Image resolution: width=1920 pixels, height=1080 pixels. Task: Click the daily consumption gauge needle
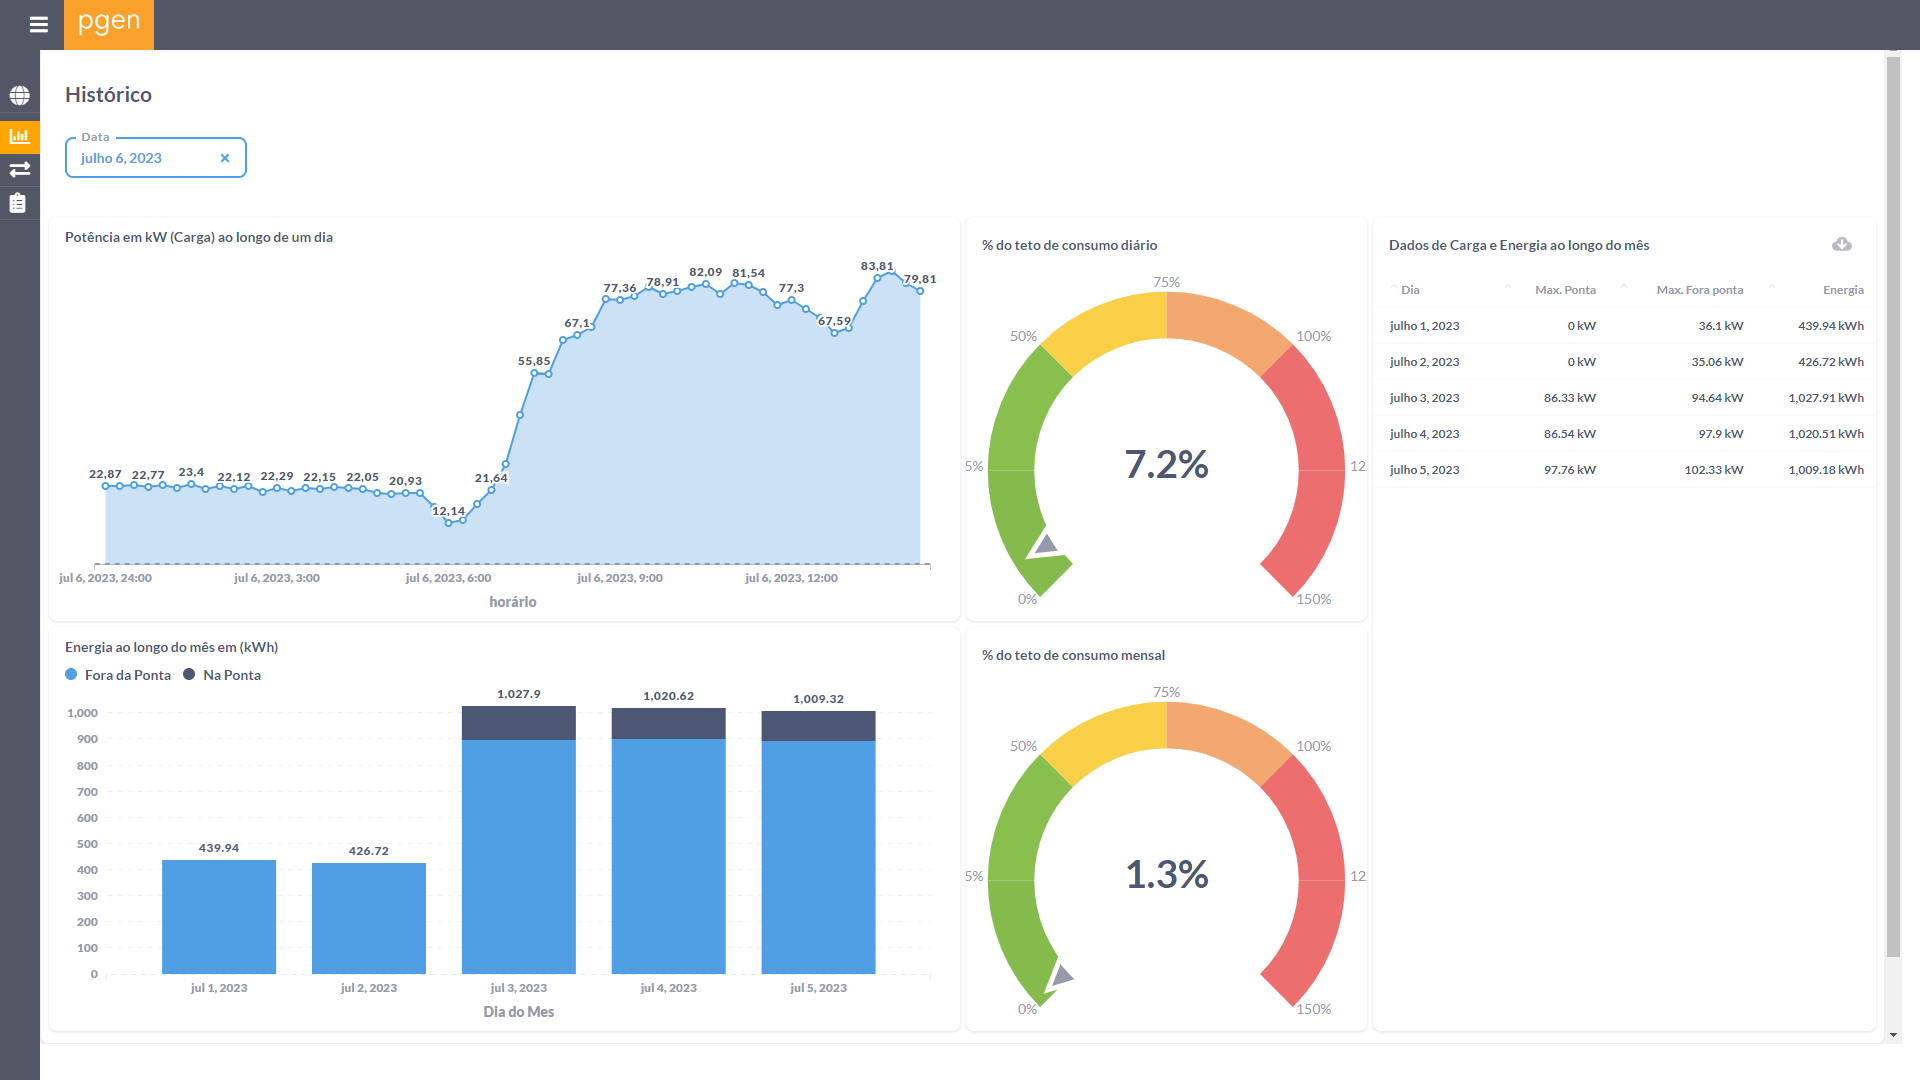tap(1045, 546)
